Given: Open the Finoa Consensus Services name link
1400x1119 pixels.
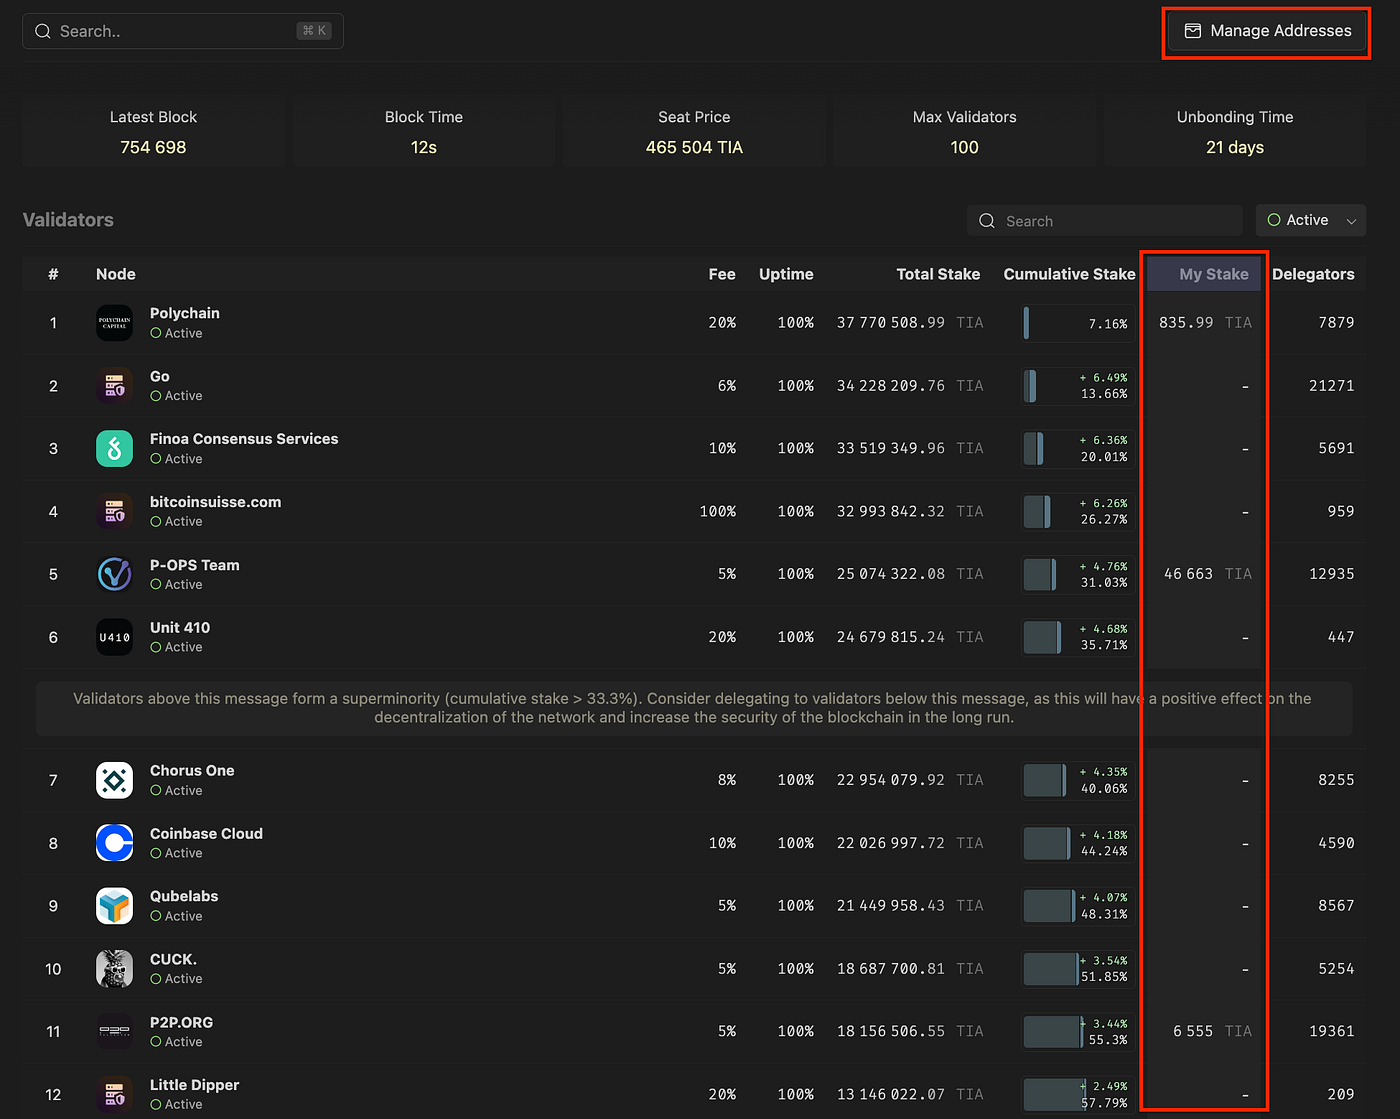Looking at the screenshot, I should coord(244,439).
